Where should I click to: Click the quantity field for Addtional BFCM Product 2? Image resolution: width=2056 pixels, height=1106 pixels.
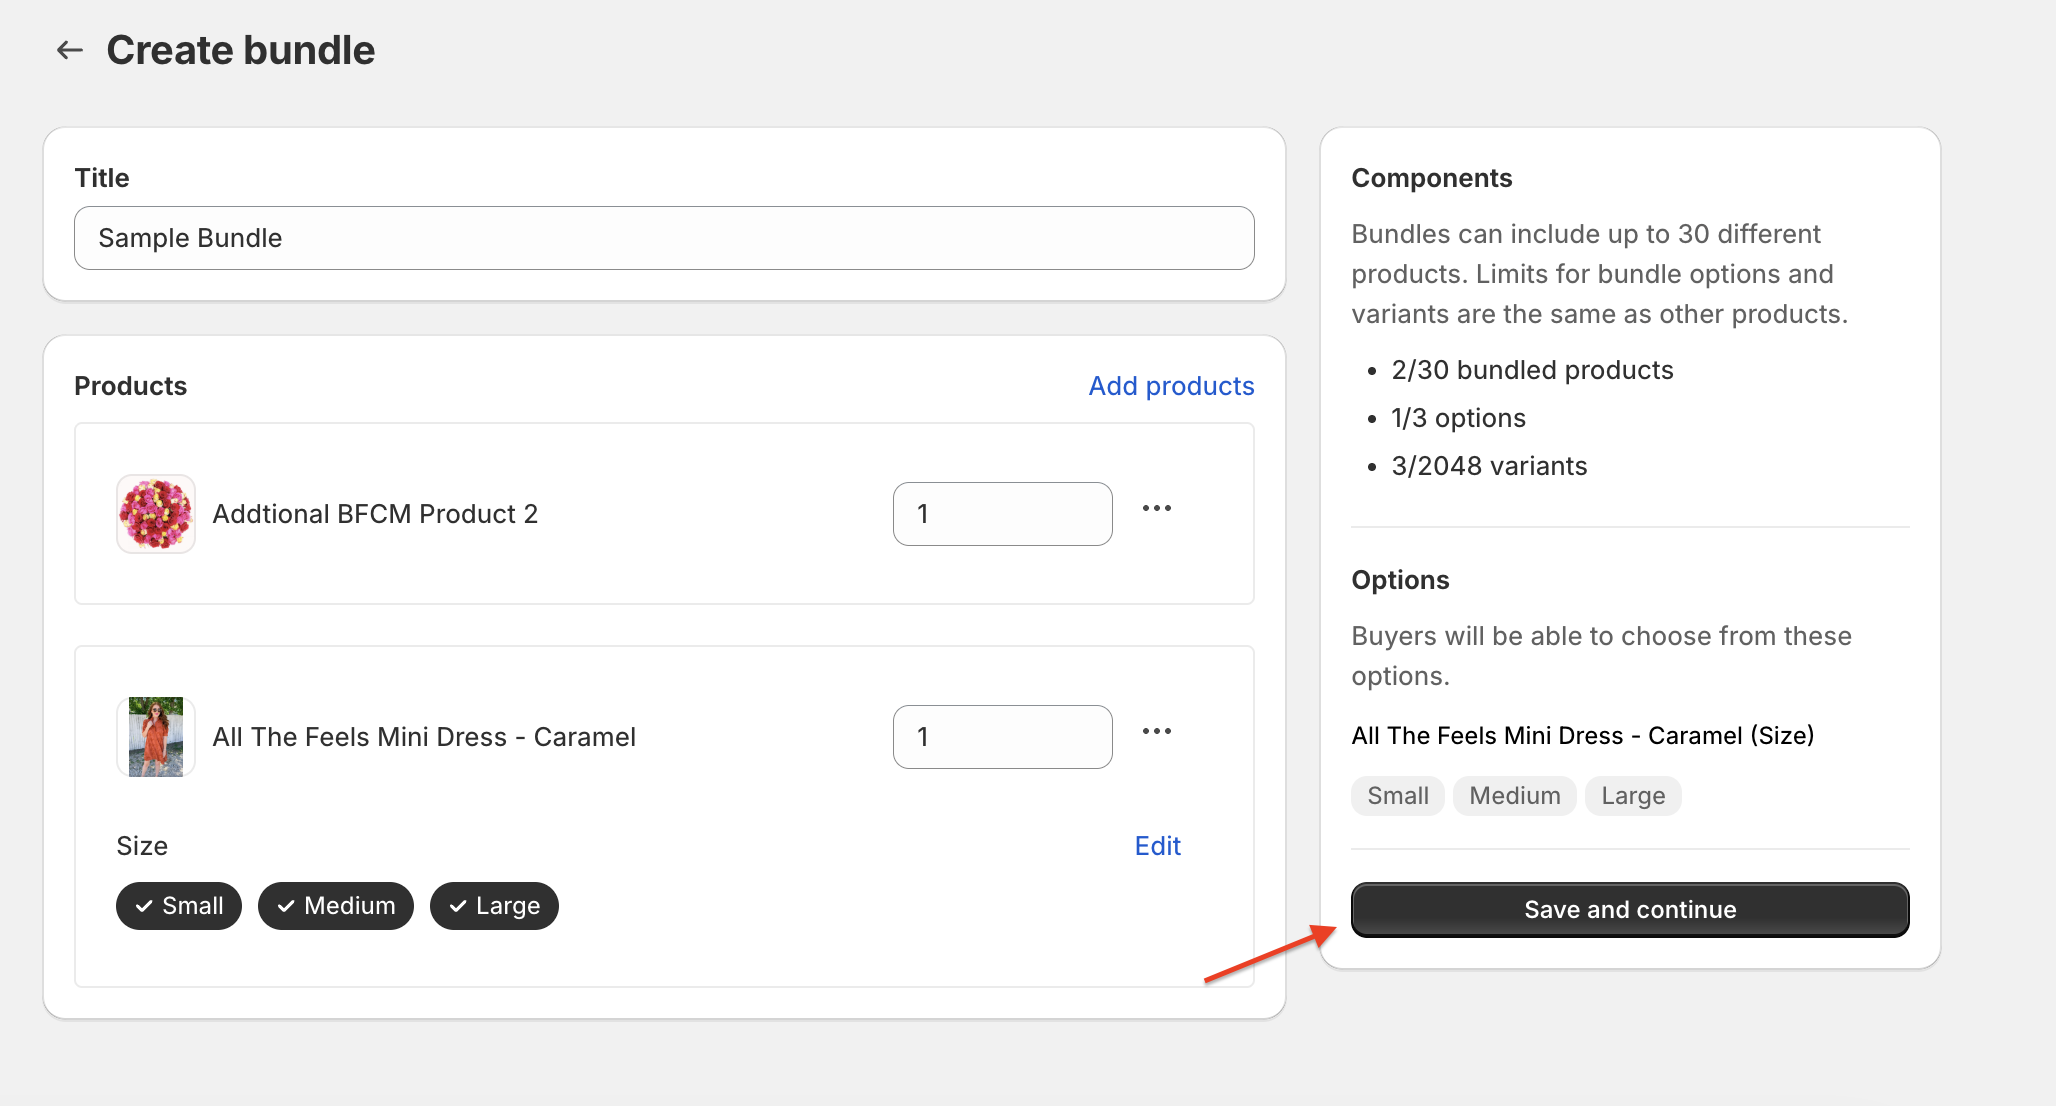pyautogui.click(x=1002, y=514)
